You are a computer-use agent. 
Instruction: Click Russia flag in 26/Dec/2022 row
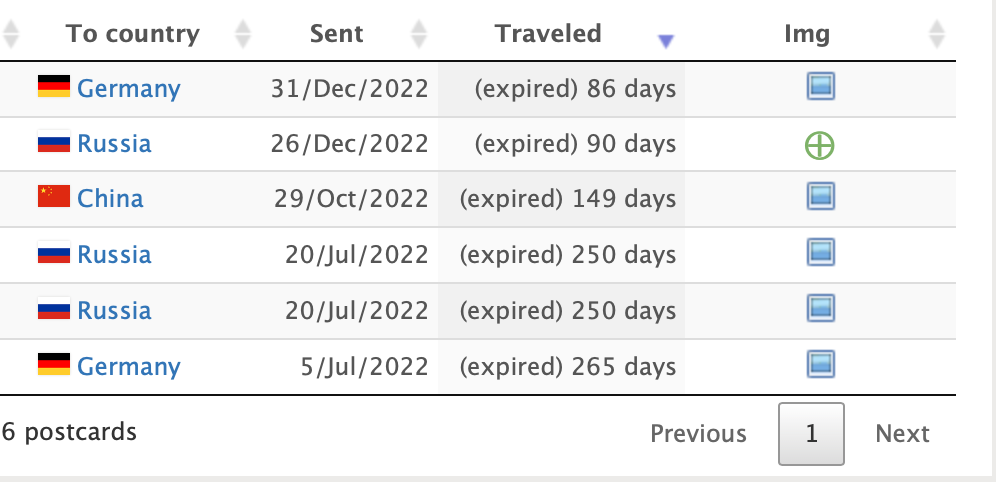click(54, 142)
